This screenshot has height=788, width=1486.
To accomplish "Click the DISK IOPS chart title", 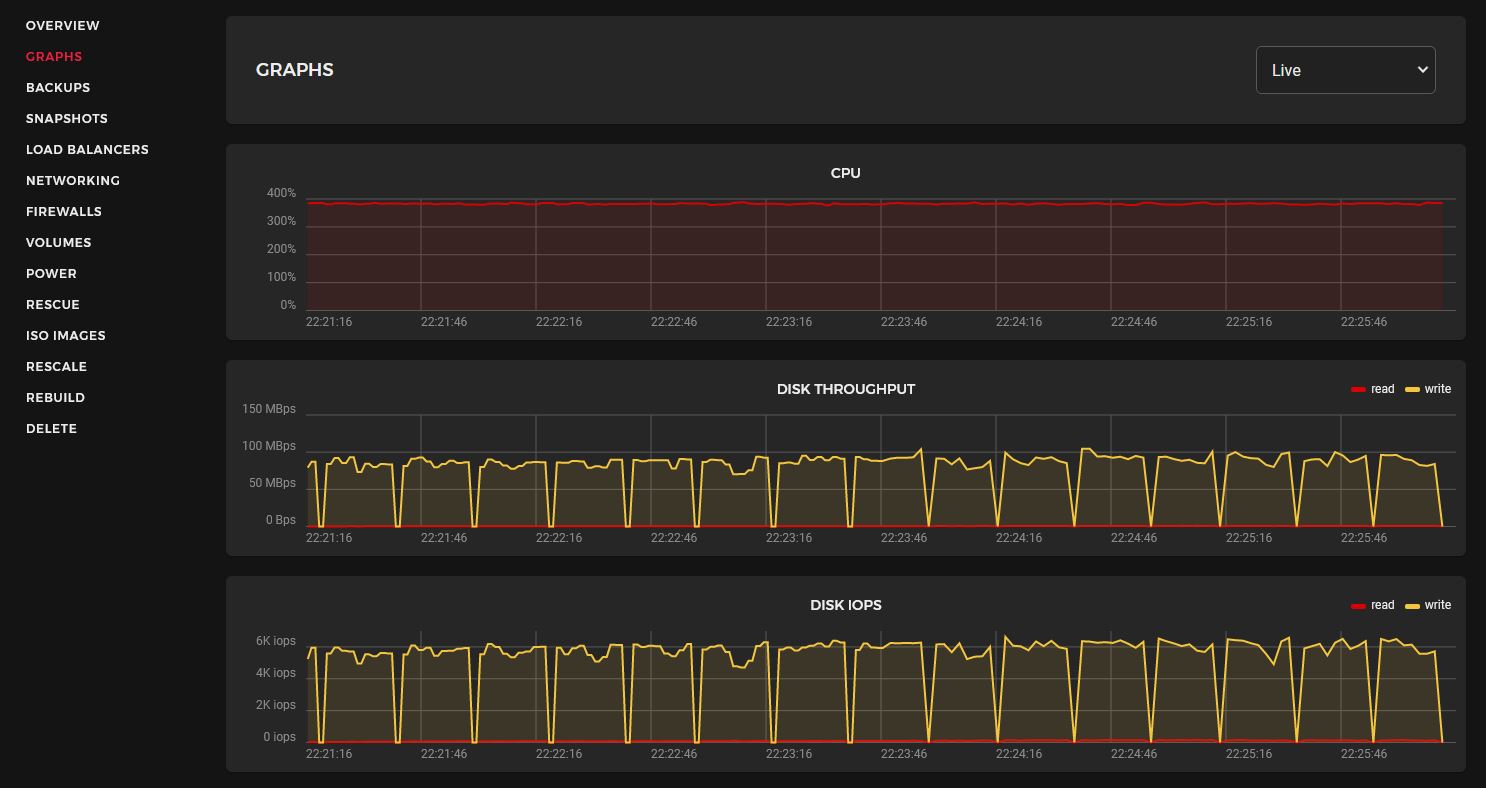I will tap(845, 605).
